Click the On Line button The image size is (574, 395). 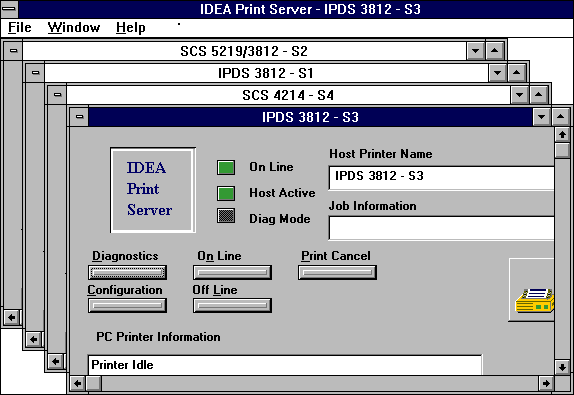click(x=232, y=272)
